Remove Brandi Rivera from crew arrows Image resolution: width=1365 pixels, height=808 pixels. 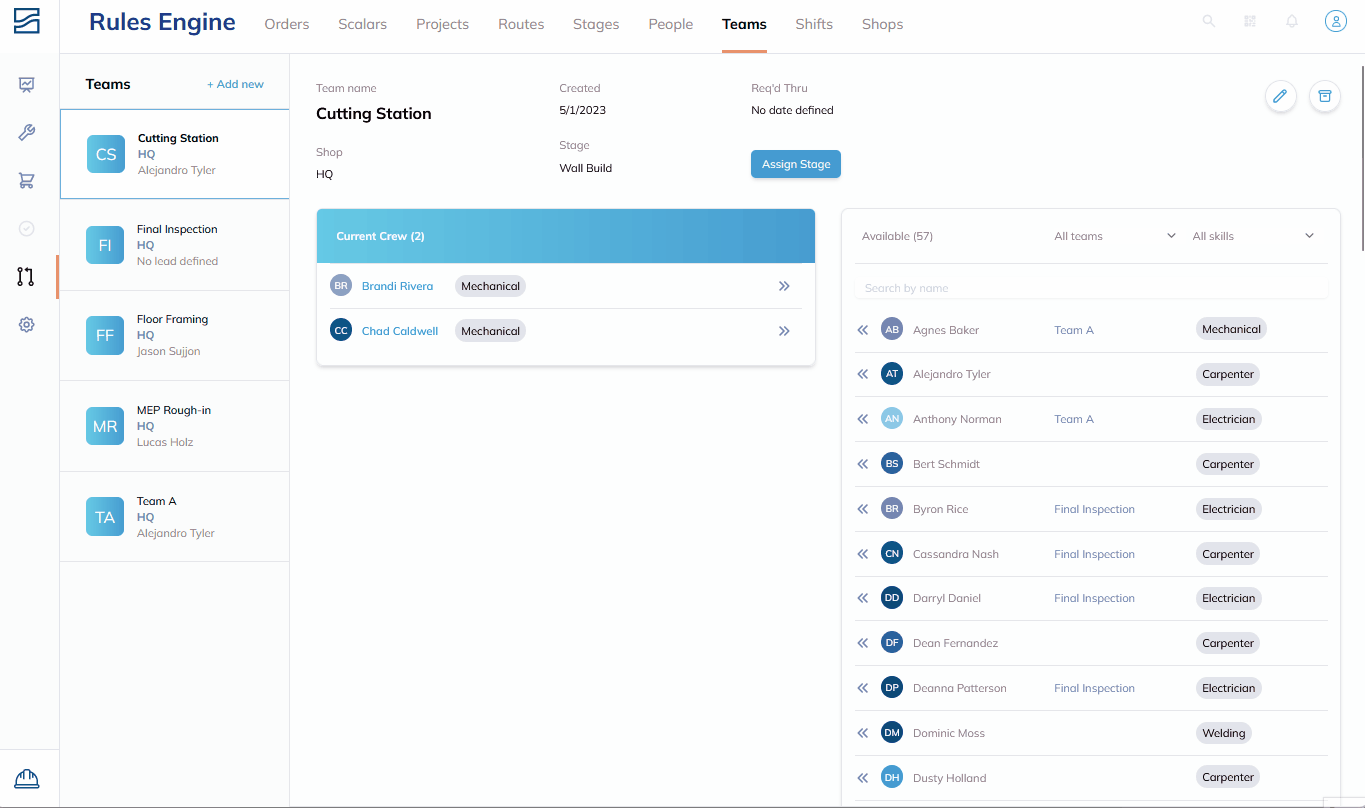[784, 286]
